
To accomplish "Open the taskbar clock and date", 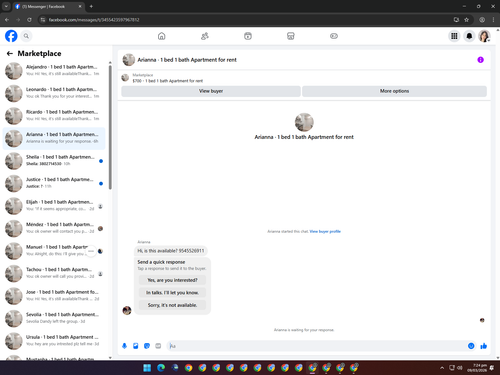I will (x=478, y=368).
